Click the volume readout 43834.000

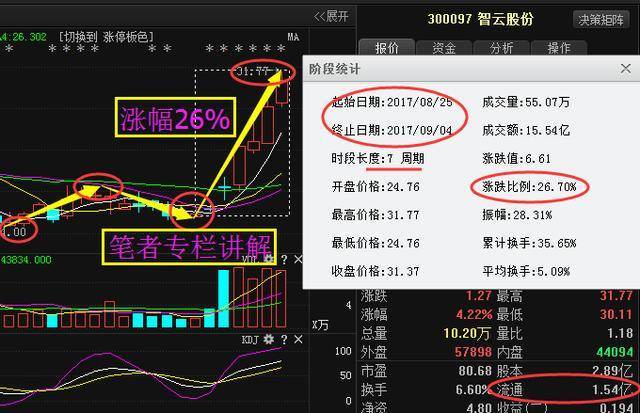[x=26, y=260]
